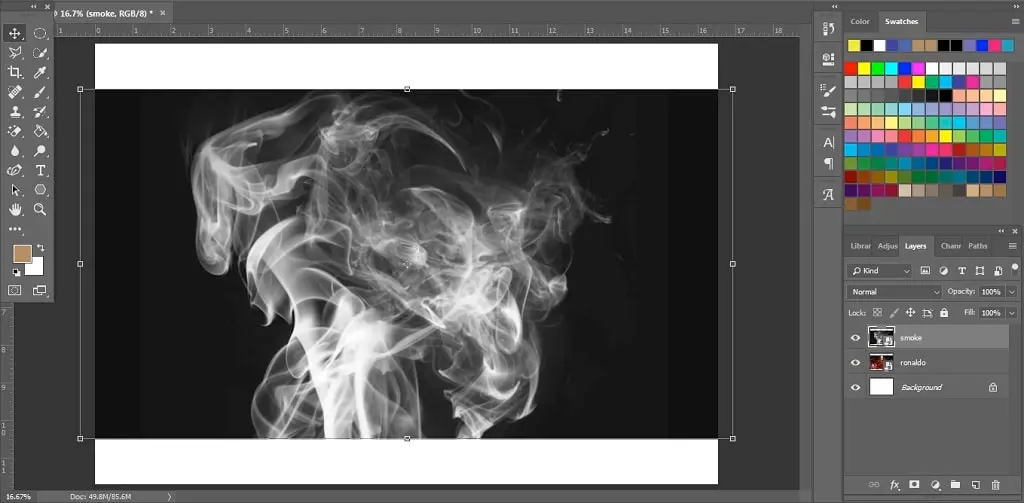Open the Kind filter dropdown

pyautogui.click(x=879, y=270)
